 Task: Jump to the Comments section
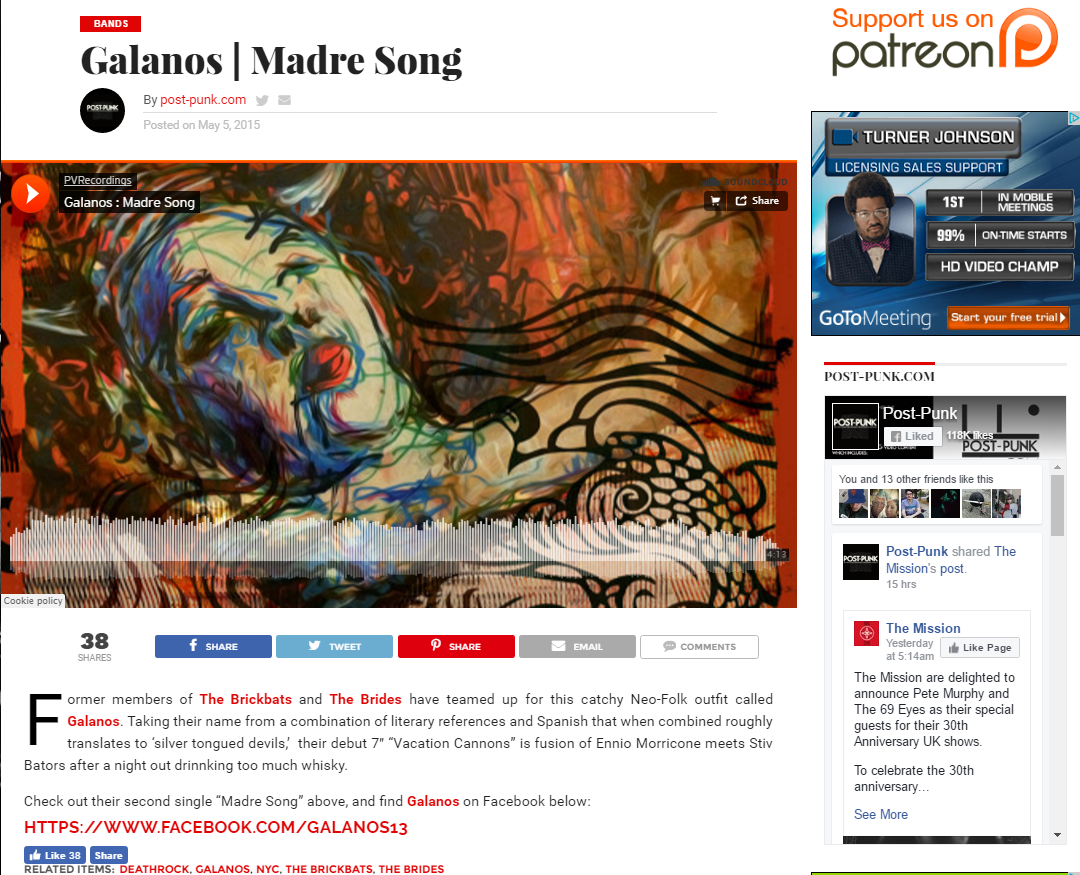point(699,646)
